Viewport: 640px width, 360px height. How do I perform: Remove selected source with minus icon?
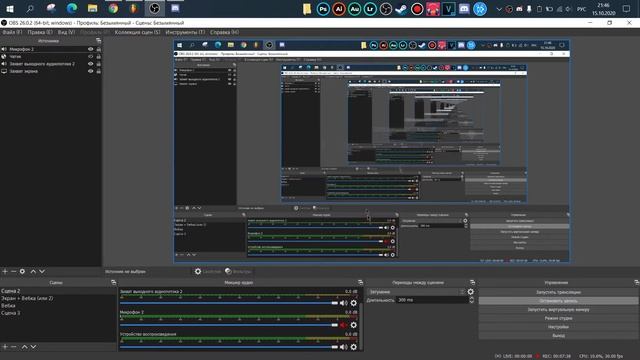(x=13, y=271)
